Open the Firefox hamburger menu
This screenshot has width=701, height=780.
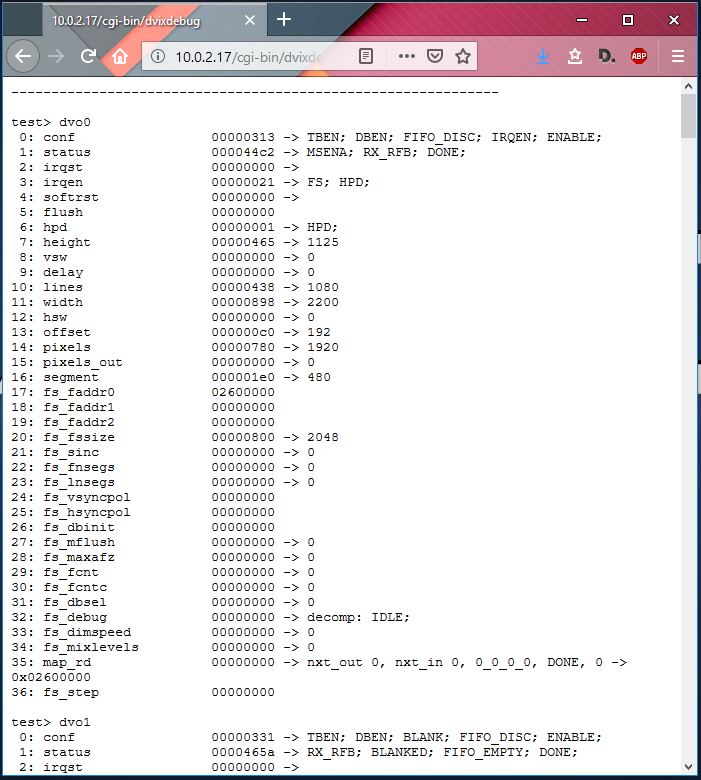(678, 56)
